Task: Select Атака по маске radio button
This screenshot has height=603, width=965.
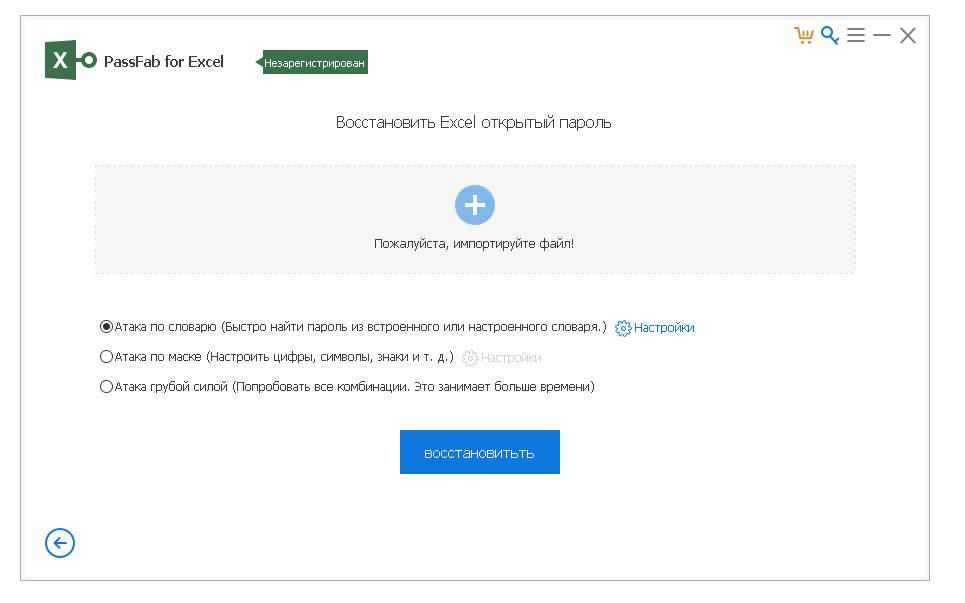Action: point(106,356)
